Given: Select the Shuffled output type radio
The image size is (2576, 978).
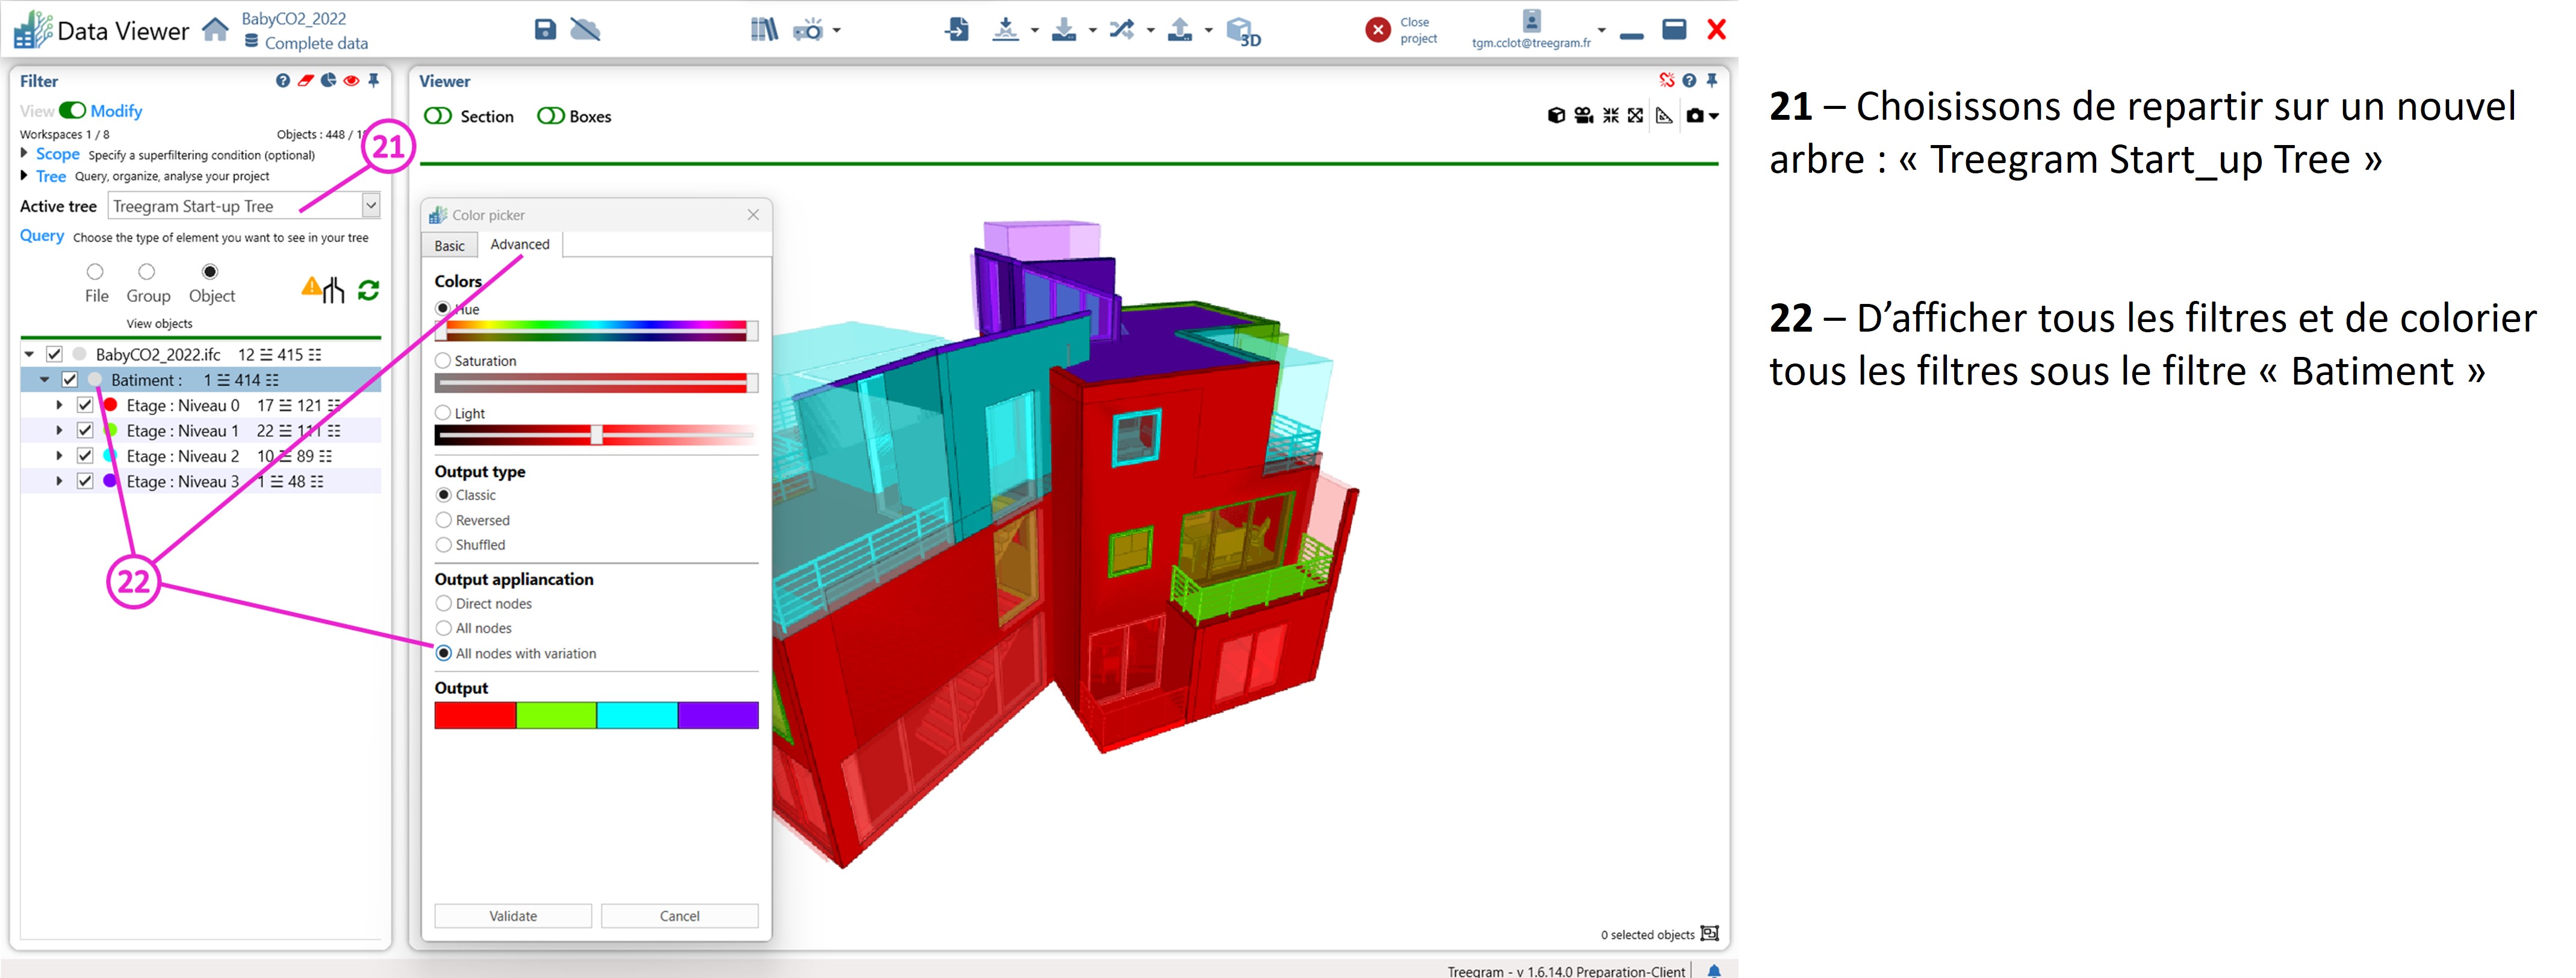Looking at the screenshot, I should (x=444, y=545).
